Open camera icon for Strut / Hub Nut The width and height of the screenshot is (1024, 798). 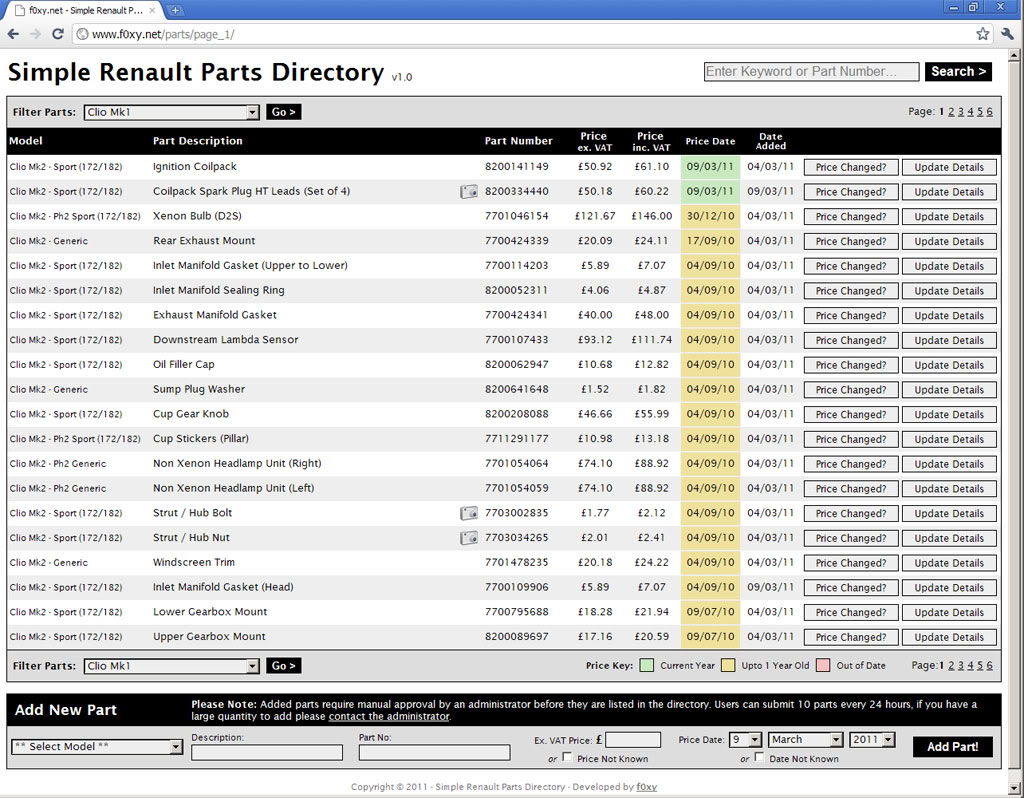coord(469,538)
